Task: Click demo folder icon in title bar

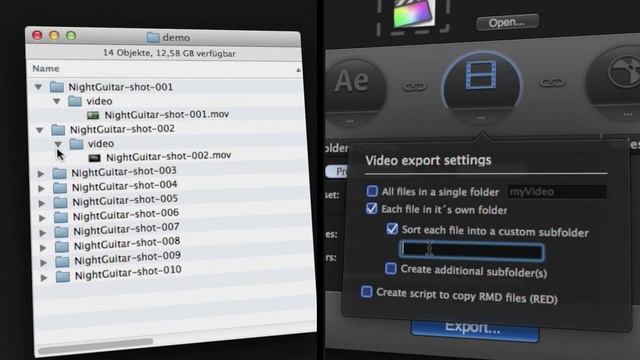Action: (x=153, y=38)
